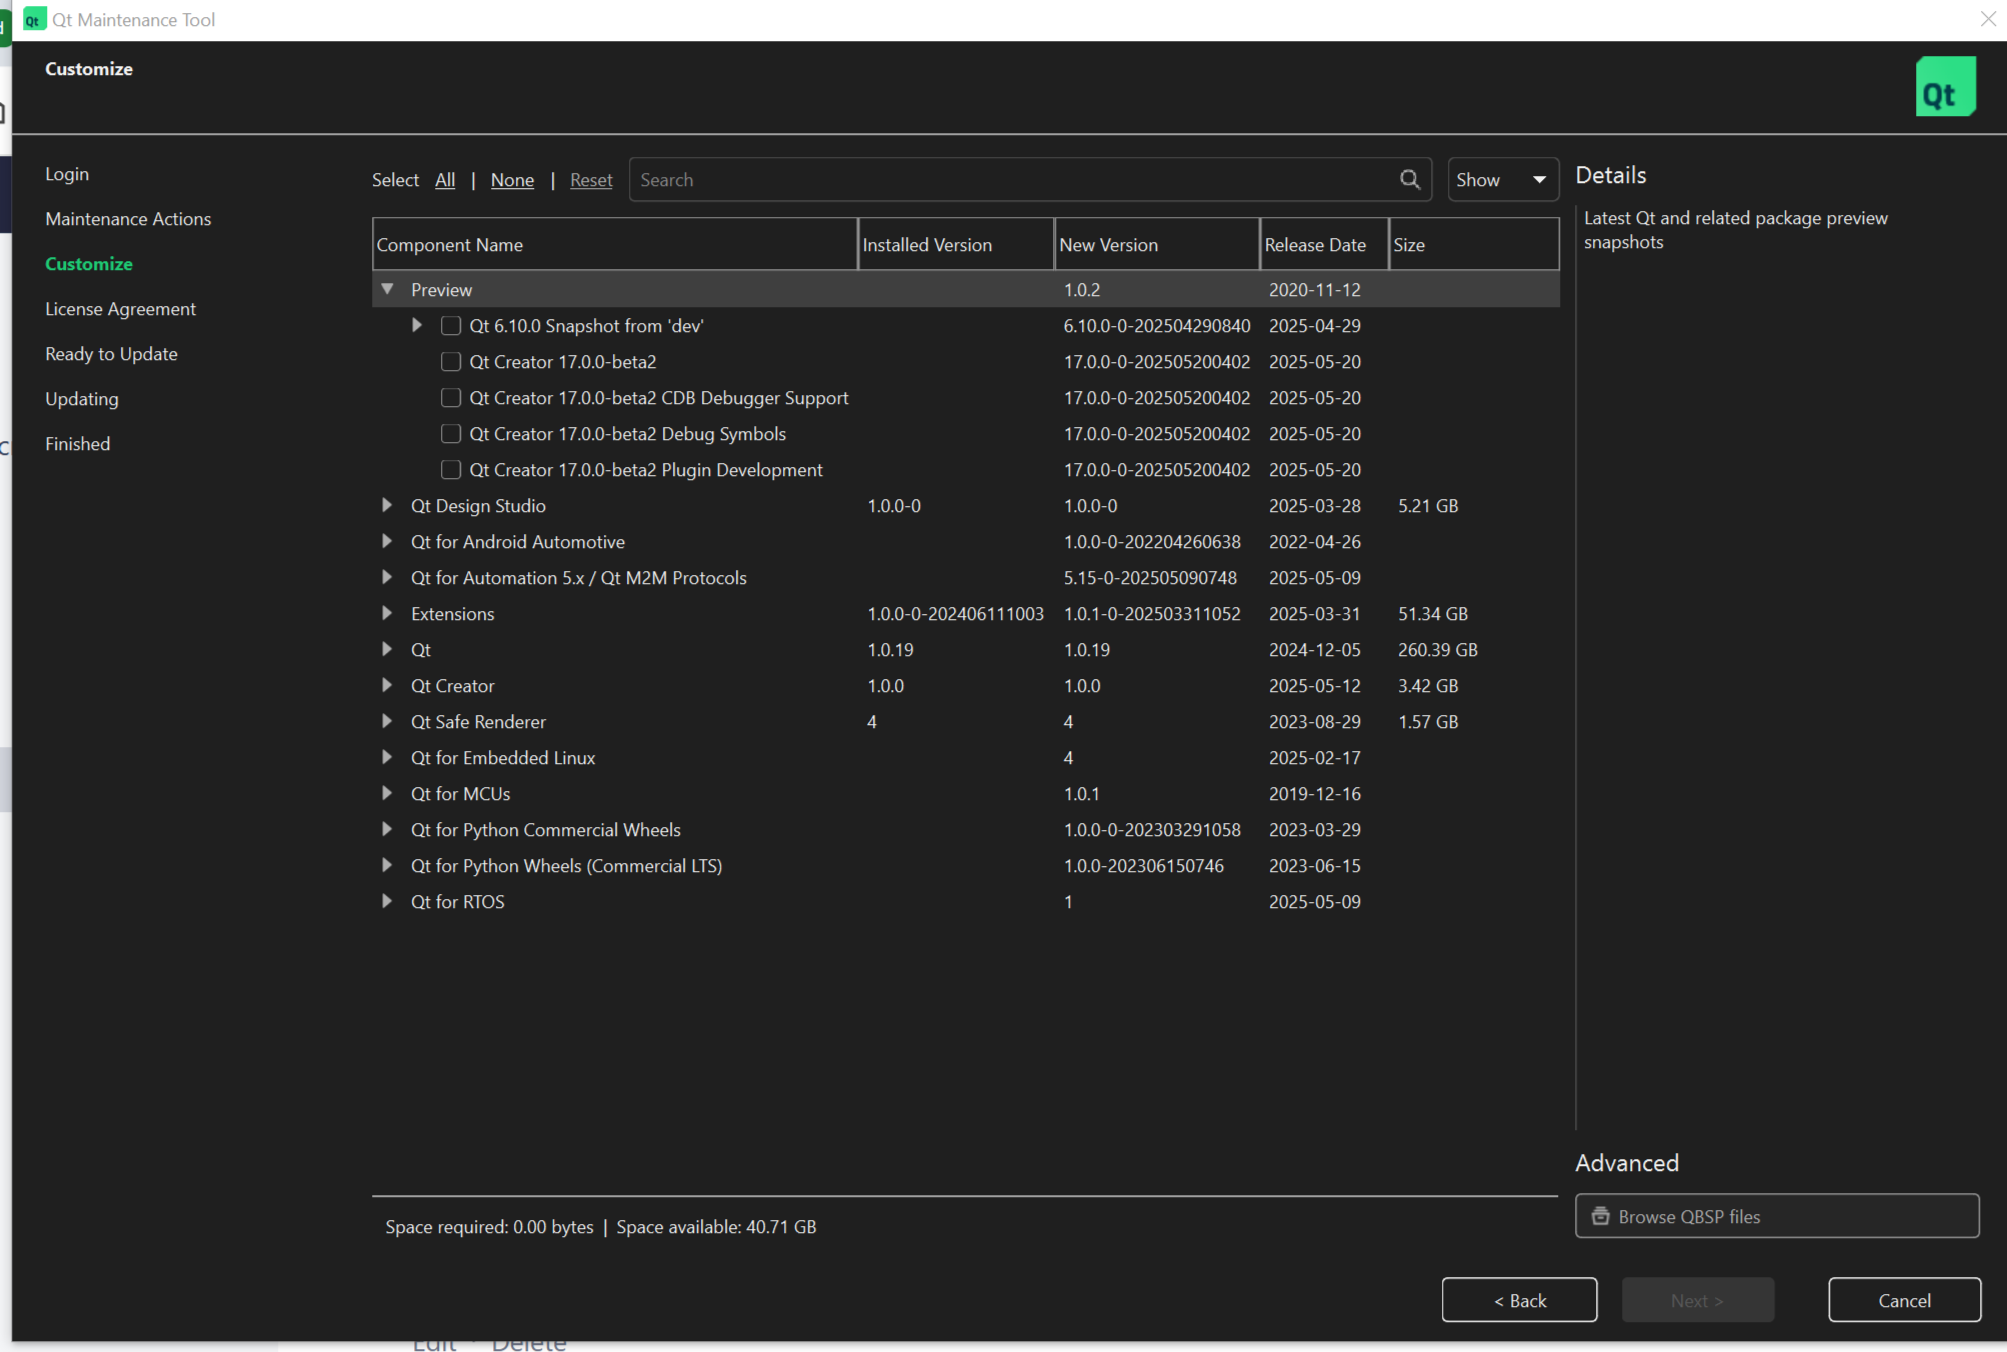Open Maintenance Actions step
This screenshot has height=1352, width=2007.
[x=128, y=219]
